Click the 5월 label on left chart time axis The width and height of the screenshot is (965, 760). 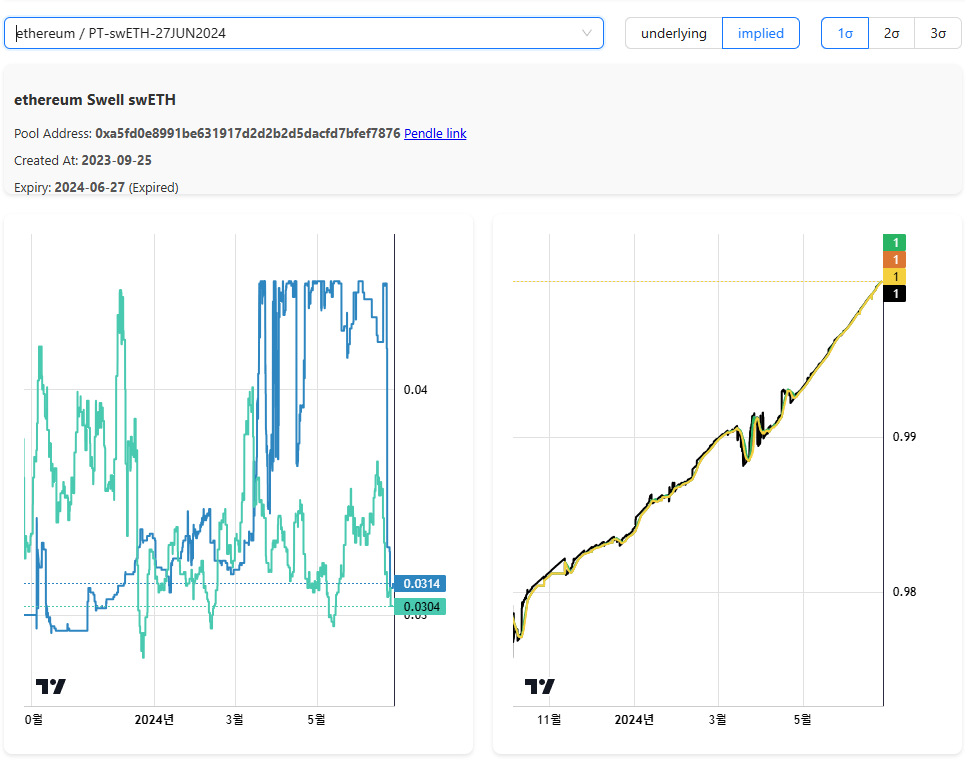tap(316, 719)
